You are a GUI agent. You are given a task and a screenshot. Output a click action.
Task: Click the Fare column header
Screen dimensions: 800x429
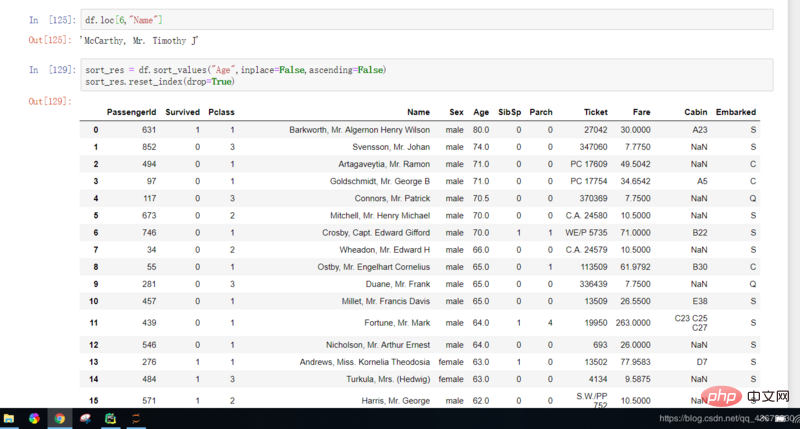[x=641, y=112]
